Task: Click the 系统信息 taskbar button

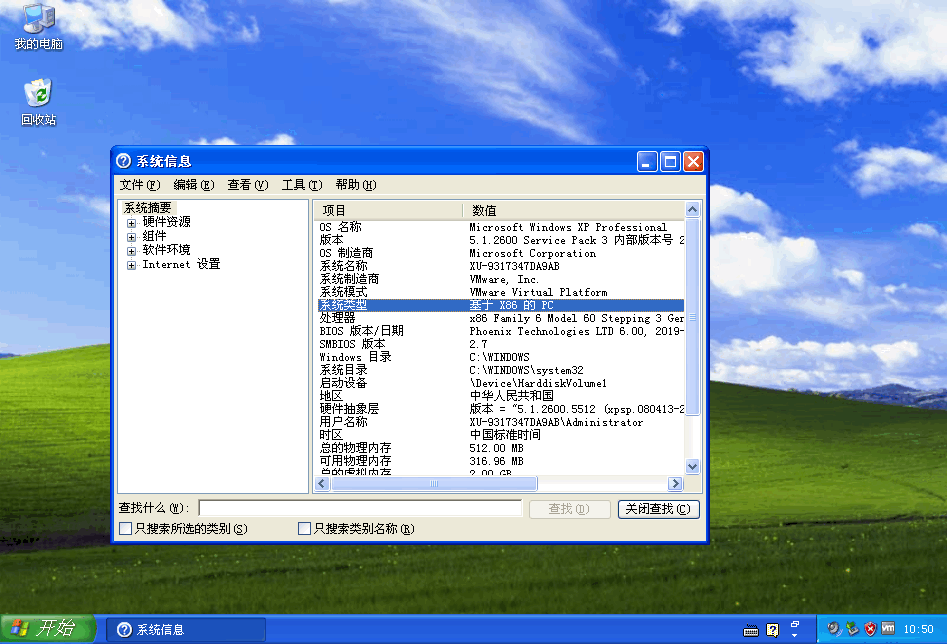Action: (x=186, y=630)
